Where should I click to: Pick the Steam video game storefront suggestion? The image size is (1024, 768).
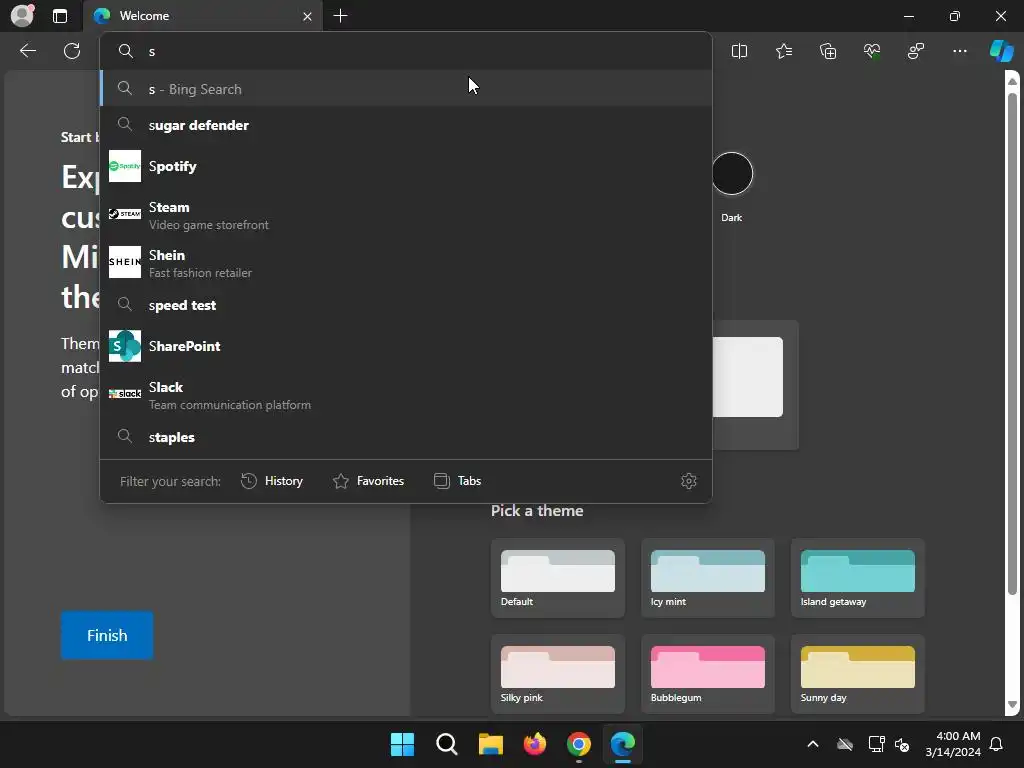click(x=406, y=215)
